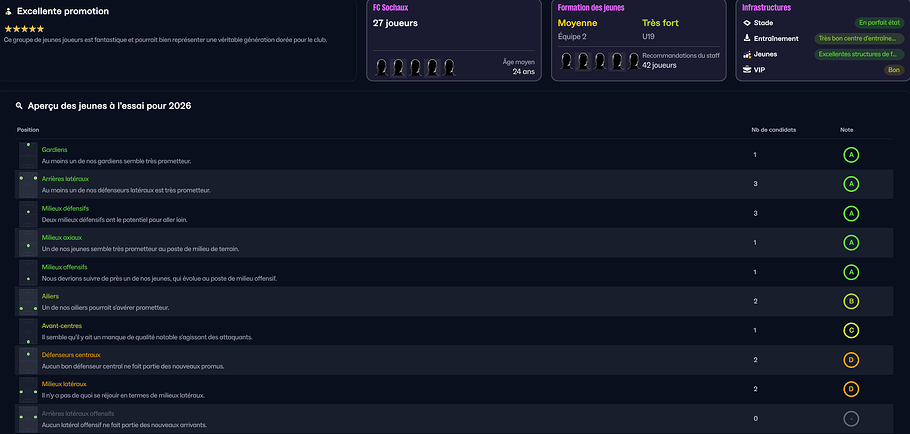Image resolution: width=910 pixels, height=434 pixels.
Task: Click the 'En parfait état' stadium status badge
Action: (879, 22)
